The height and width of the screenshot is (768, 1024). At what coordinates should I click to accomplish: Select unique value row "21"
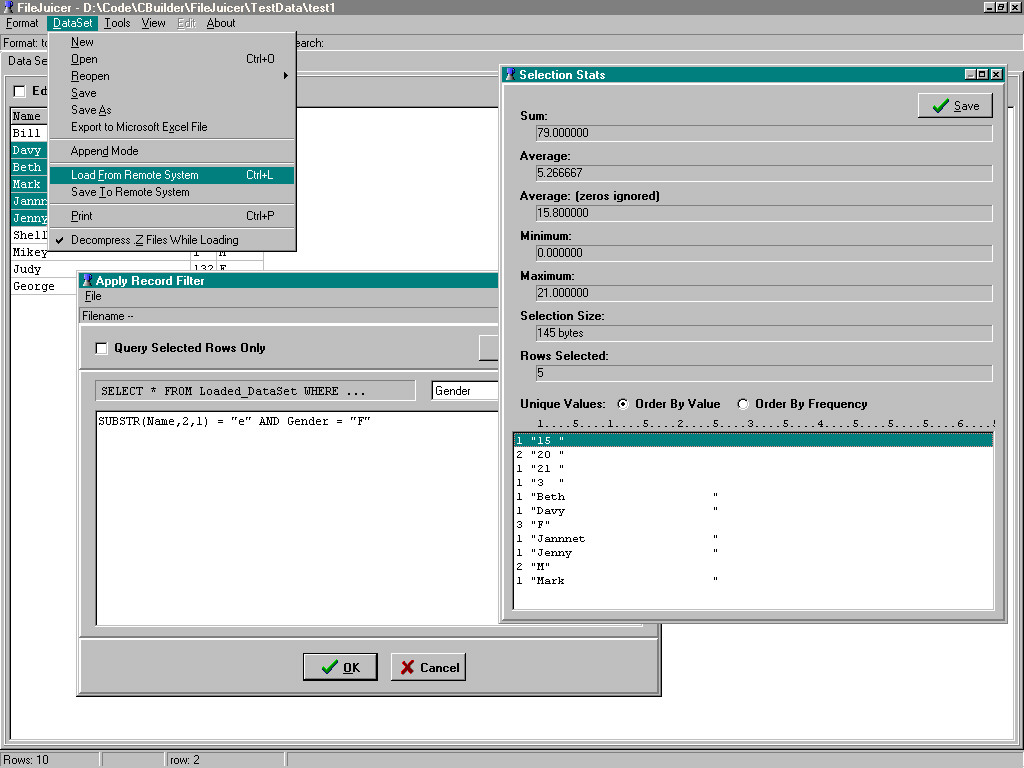pos(754,468)
